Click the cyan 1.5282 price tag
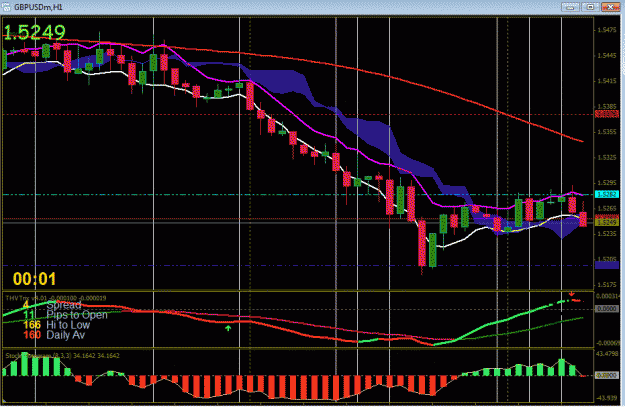The height and width of the screenshot is (407, 625). [606, 194]
